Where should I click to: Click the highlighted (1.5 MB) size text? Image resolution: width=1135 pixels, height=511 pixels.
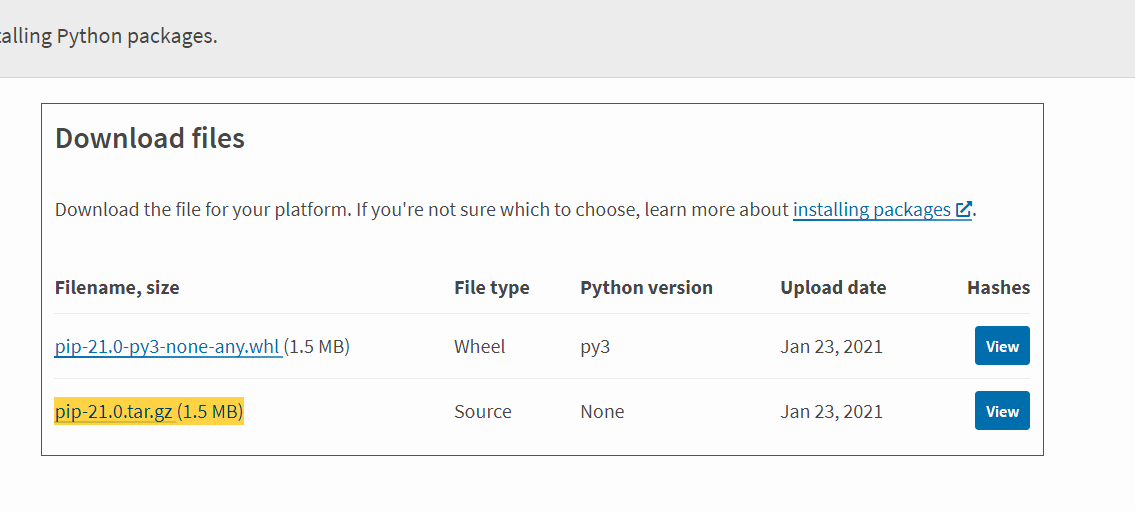coord(211,412)
